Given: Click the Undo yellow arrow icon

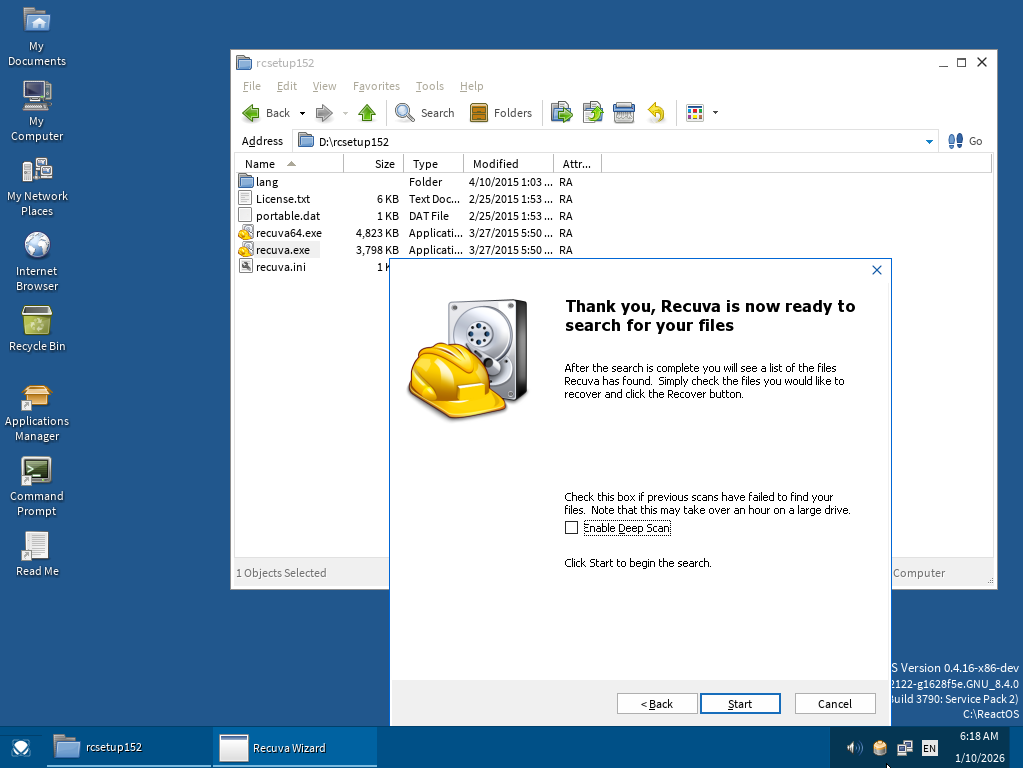Looking at the screenshot, I should click(x=656, y=113).
